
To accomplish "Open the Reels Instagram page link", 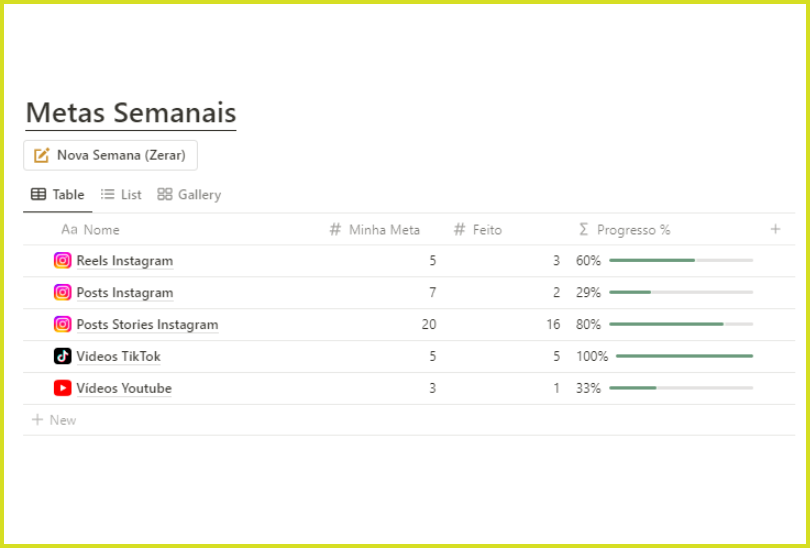I will click(125, 261).
